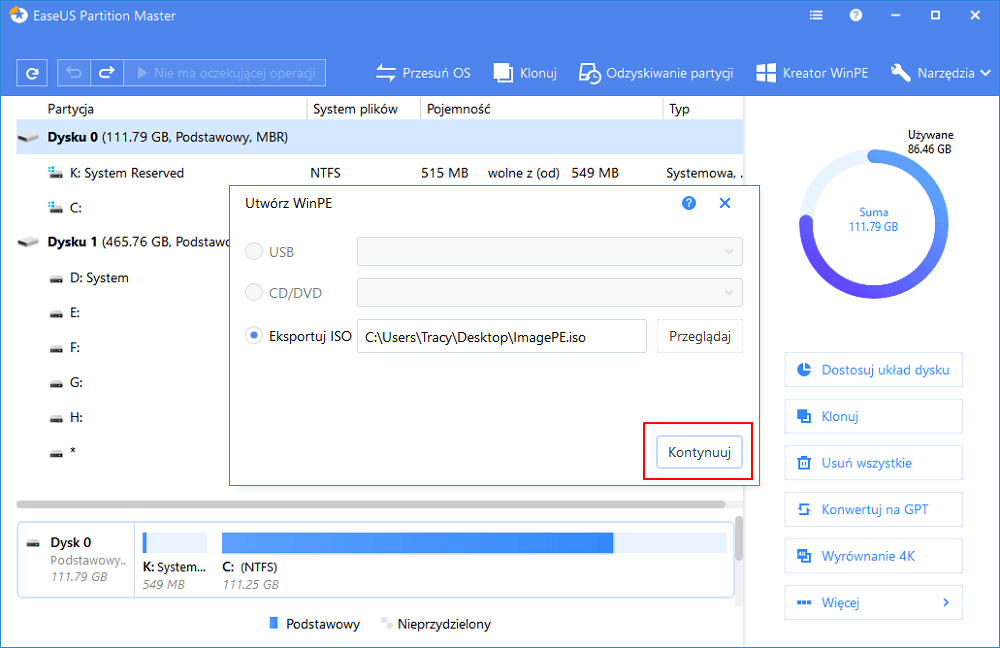Select K: System Reserved partition row
Image resolution: width=1000 pixels, height=648 pixels.
(380, 173)
